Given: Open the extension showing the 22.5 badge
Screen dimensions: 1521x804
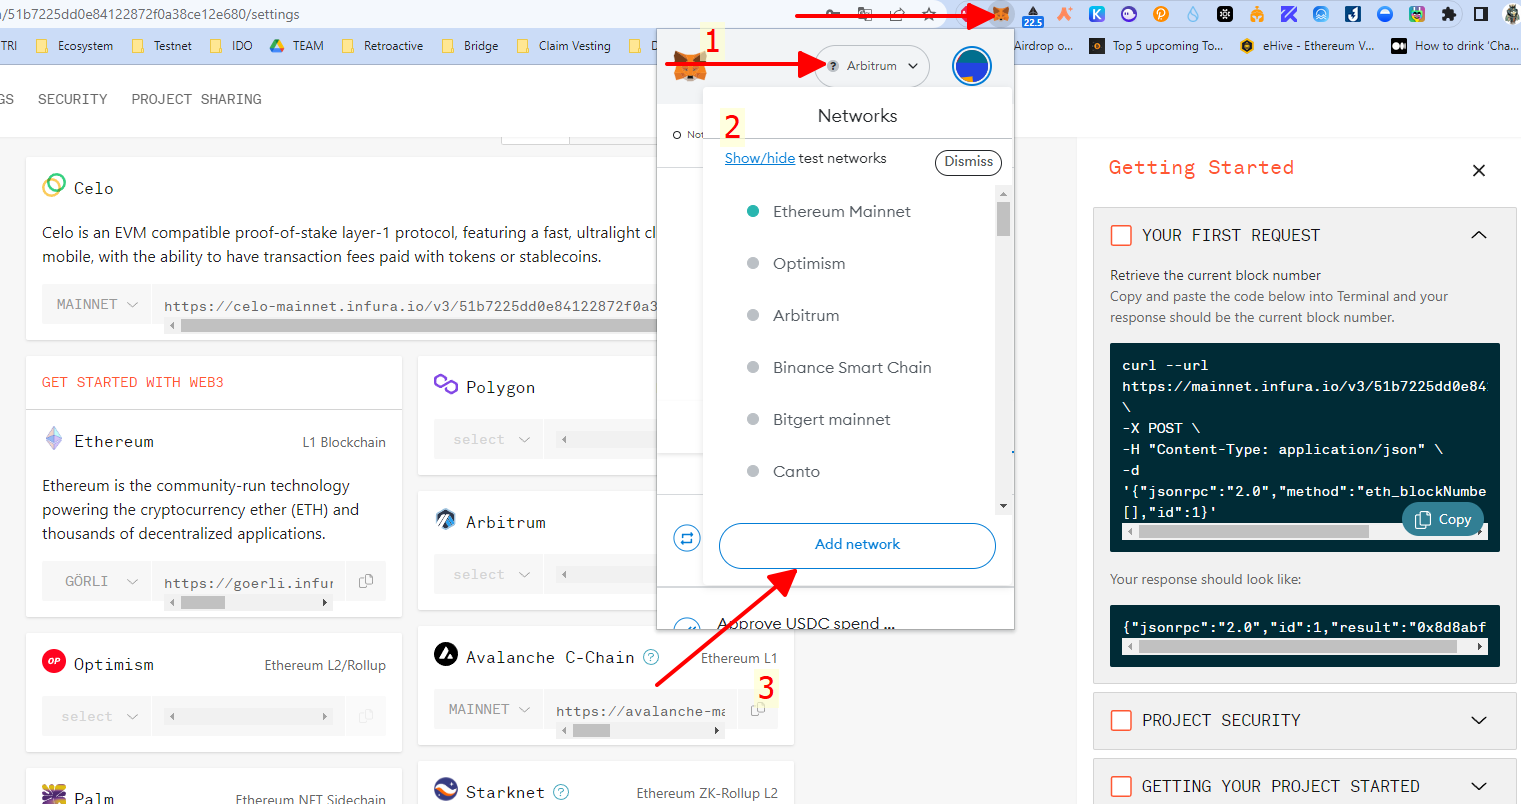Looking at the screenshot, I should pos(1033,15).
